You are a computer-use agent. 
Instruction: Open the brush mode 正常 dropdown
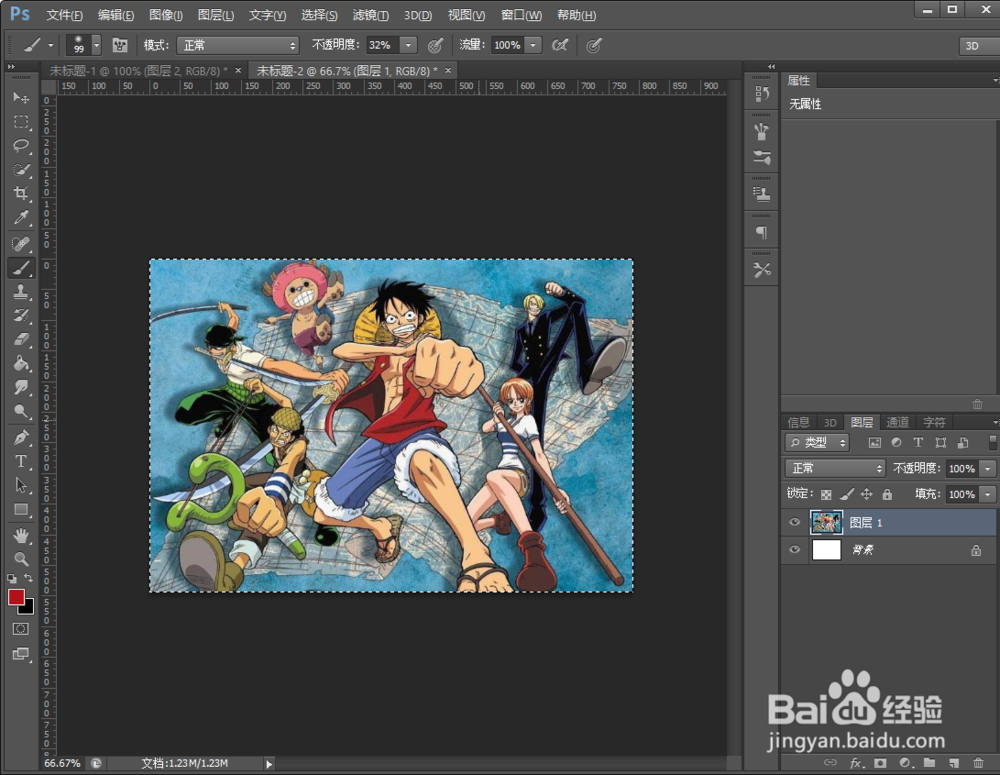click(x=238, y=45)
